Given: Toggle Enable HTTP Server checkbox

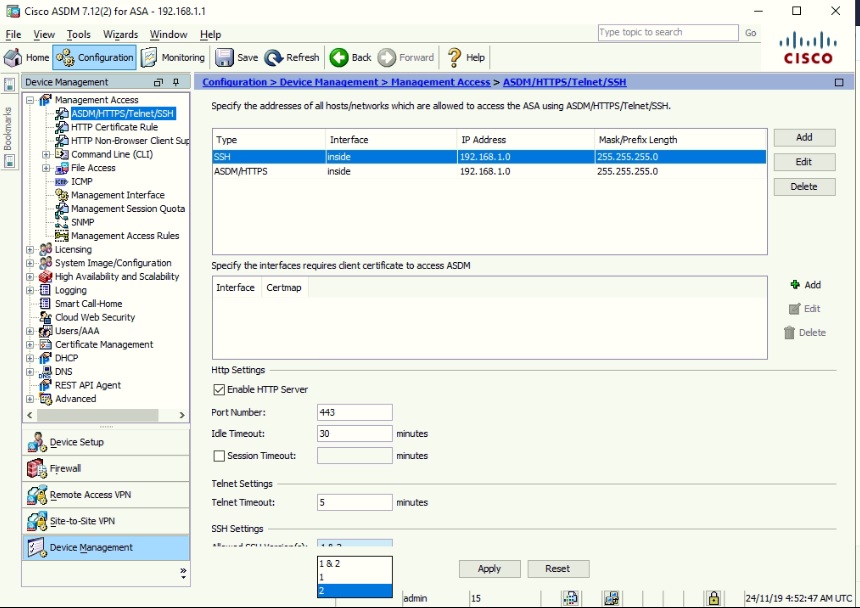Looking at the screenshot, I should pyautogui.click(x=219, y=390).
